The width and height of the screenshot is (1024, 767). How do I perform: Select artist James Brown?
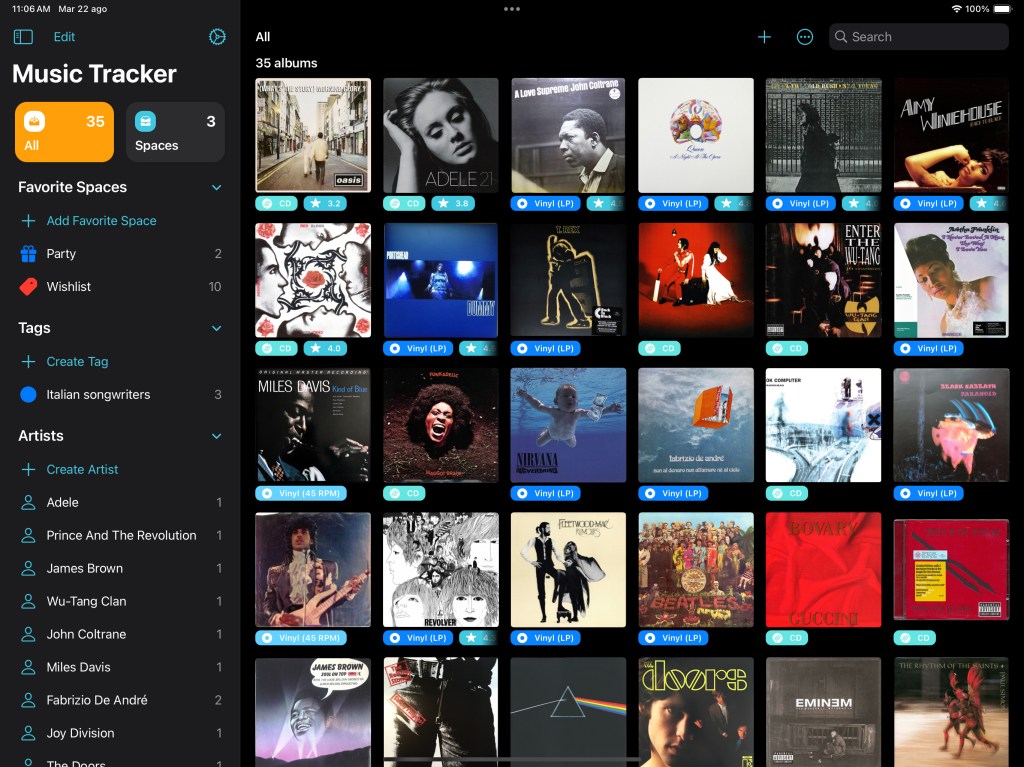[x=120, y=568]
